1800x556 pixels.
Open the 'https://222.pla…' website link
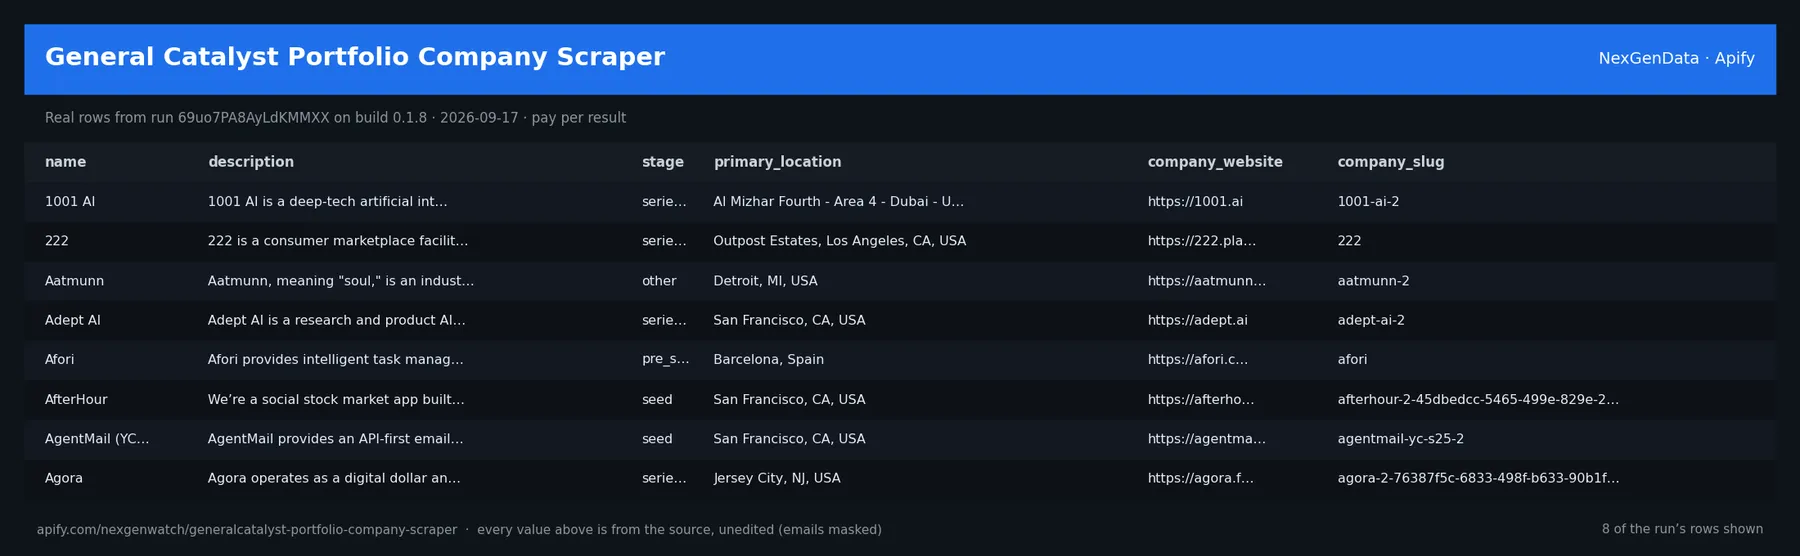[x=1202, y=241]
